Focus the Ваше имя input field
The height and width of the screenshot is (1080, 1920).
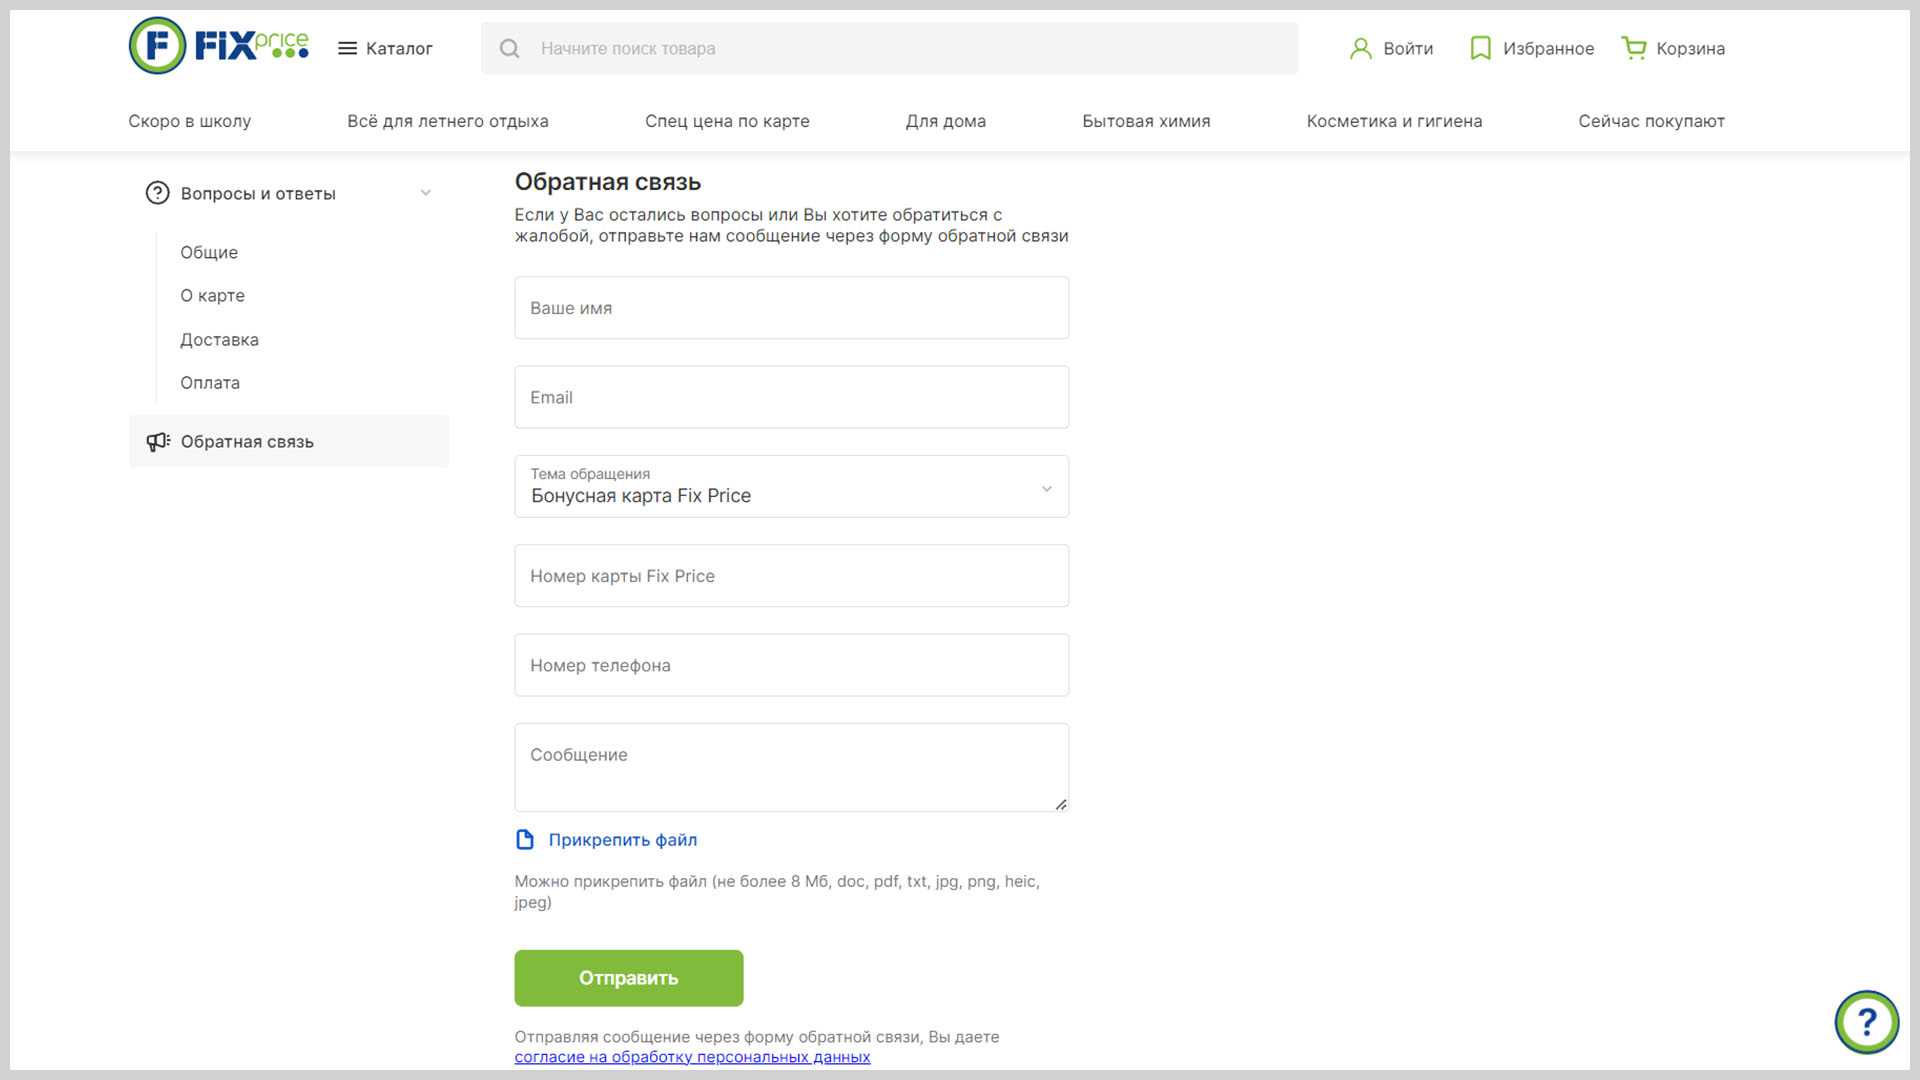click(x=791, y=308)
